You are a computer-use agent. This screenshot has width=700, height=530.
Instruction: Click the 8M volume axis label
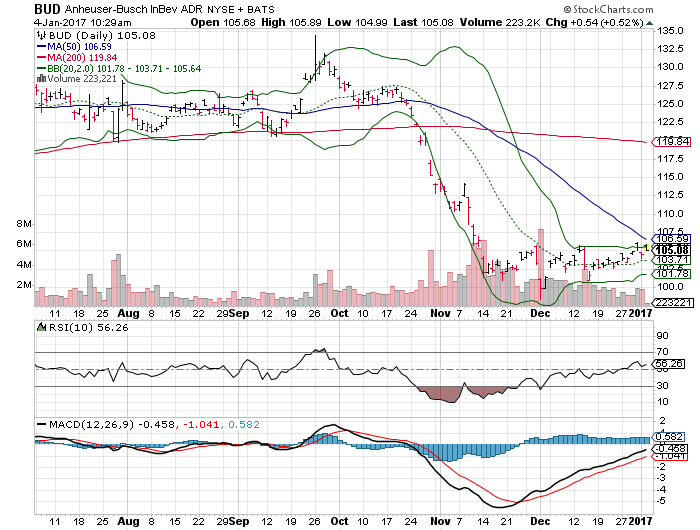24,224
